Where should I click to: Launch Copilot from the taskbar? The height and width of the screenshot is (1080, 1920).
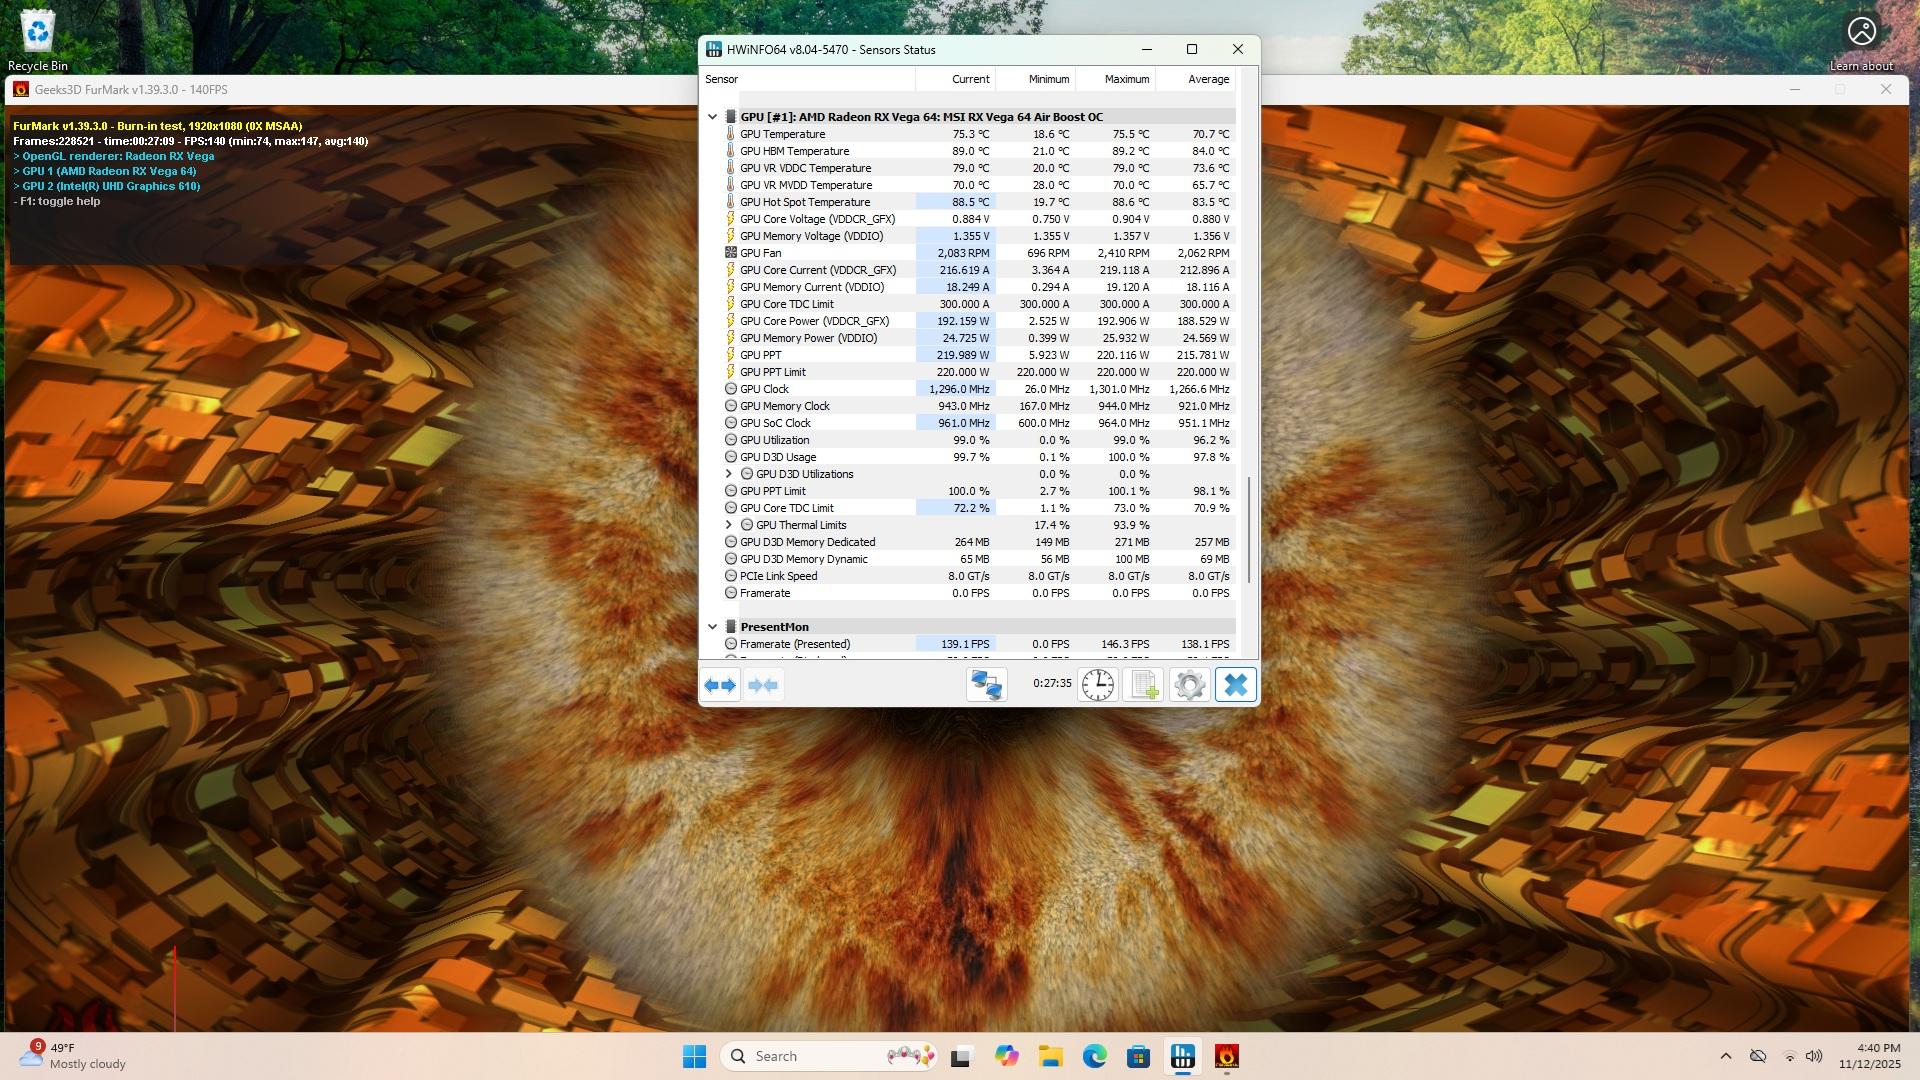tap(1006, 1056)
